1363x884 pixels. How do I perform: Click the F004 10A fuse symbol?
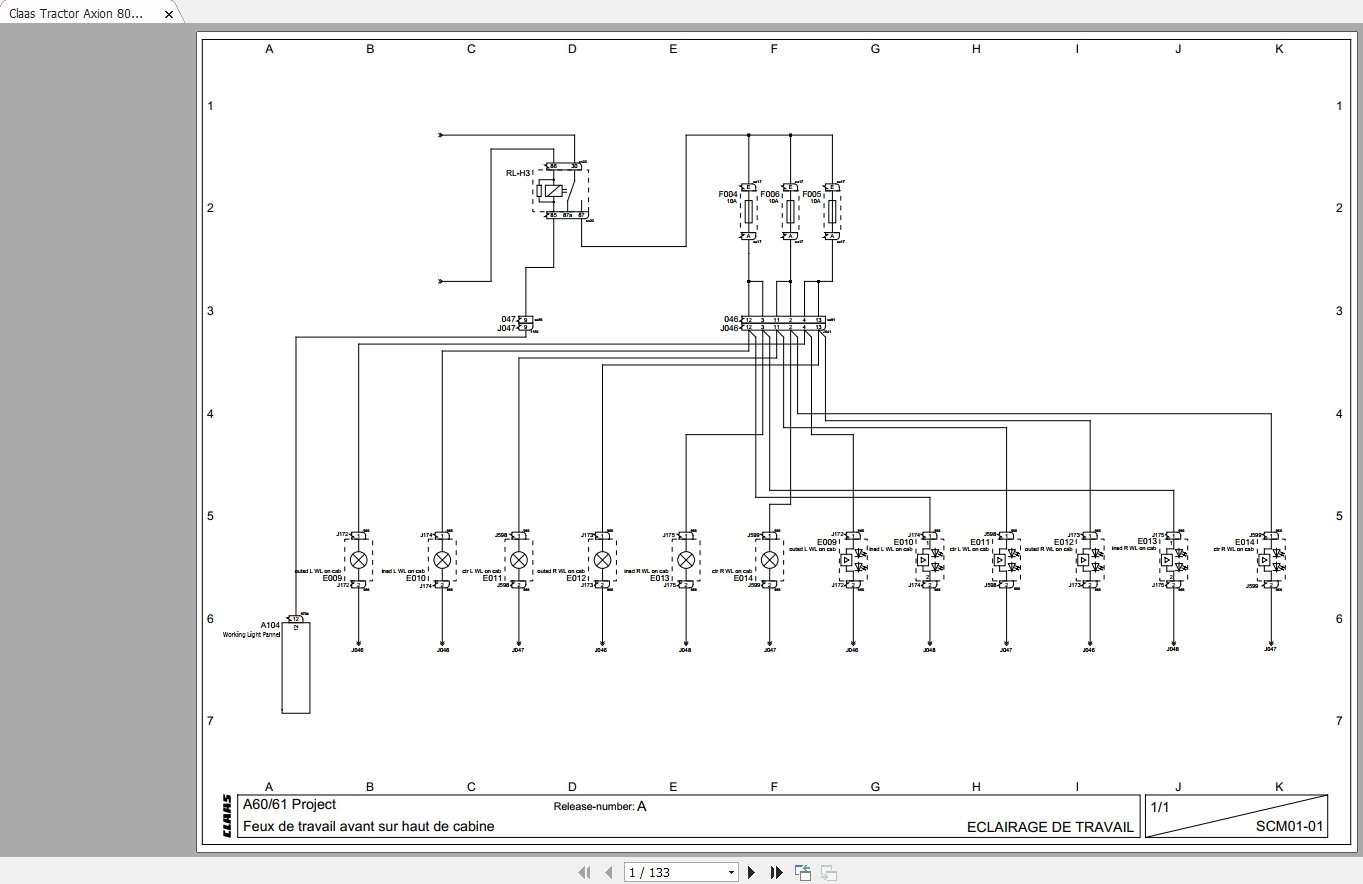pyautogui.click(x=748, y=211)
